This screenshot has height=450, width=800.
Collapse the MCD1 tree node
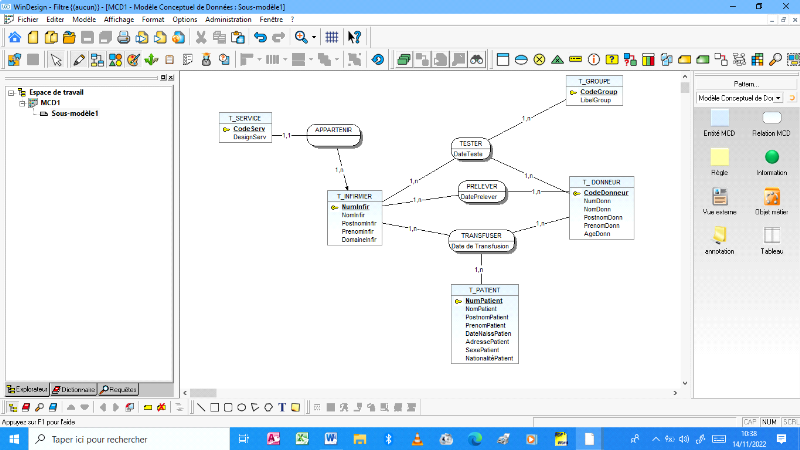click(22, 102)
